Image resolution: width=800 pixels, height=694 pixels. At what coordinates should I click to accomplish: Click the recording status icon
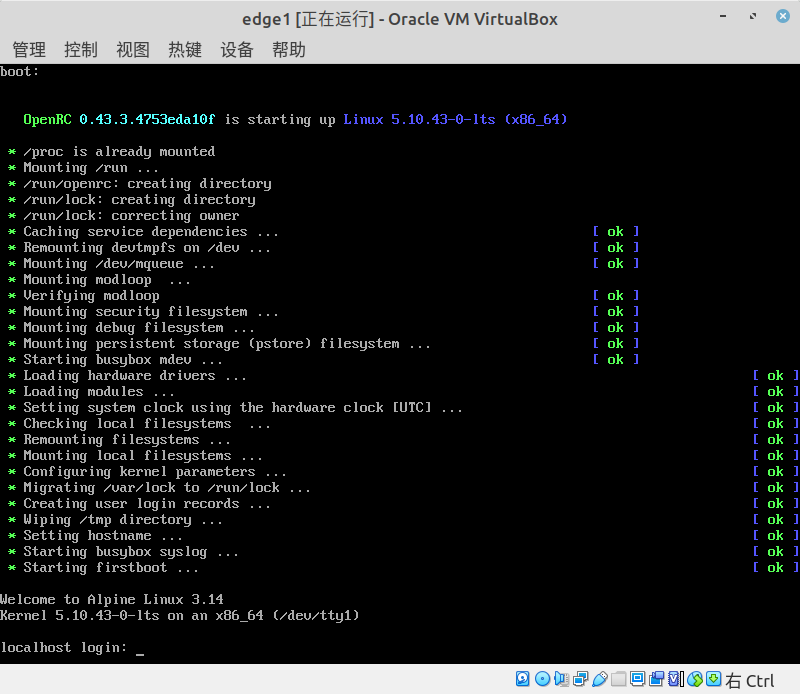(657, 678)
